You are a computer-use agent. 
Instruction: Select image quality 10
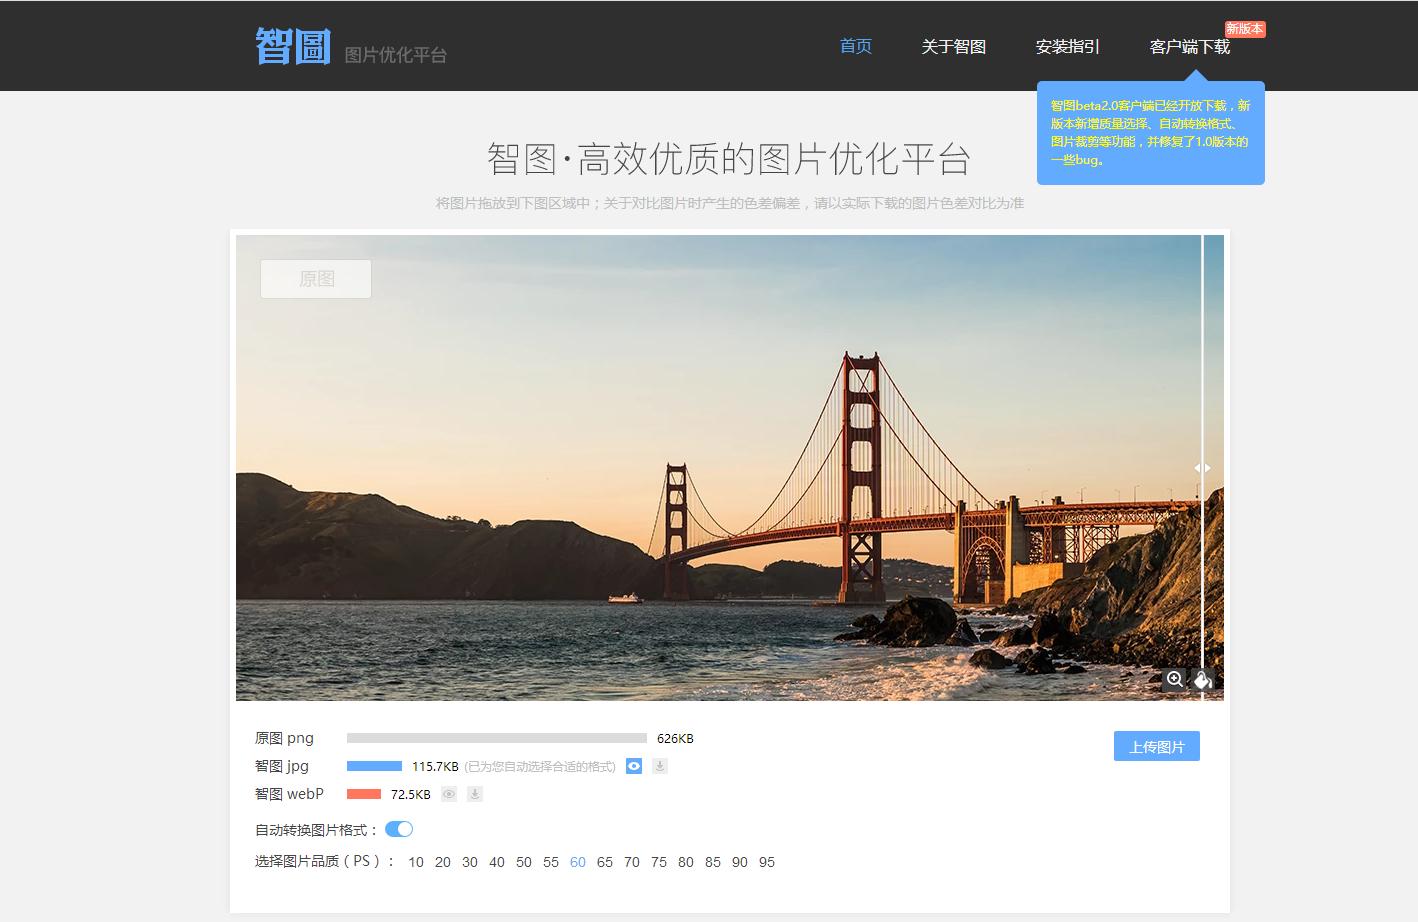416,862
